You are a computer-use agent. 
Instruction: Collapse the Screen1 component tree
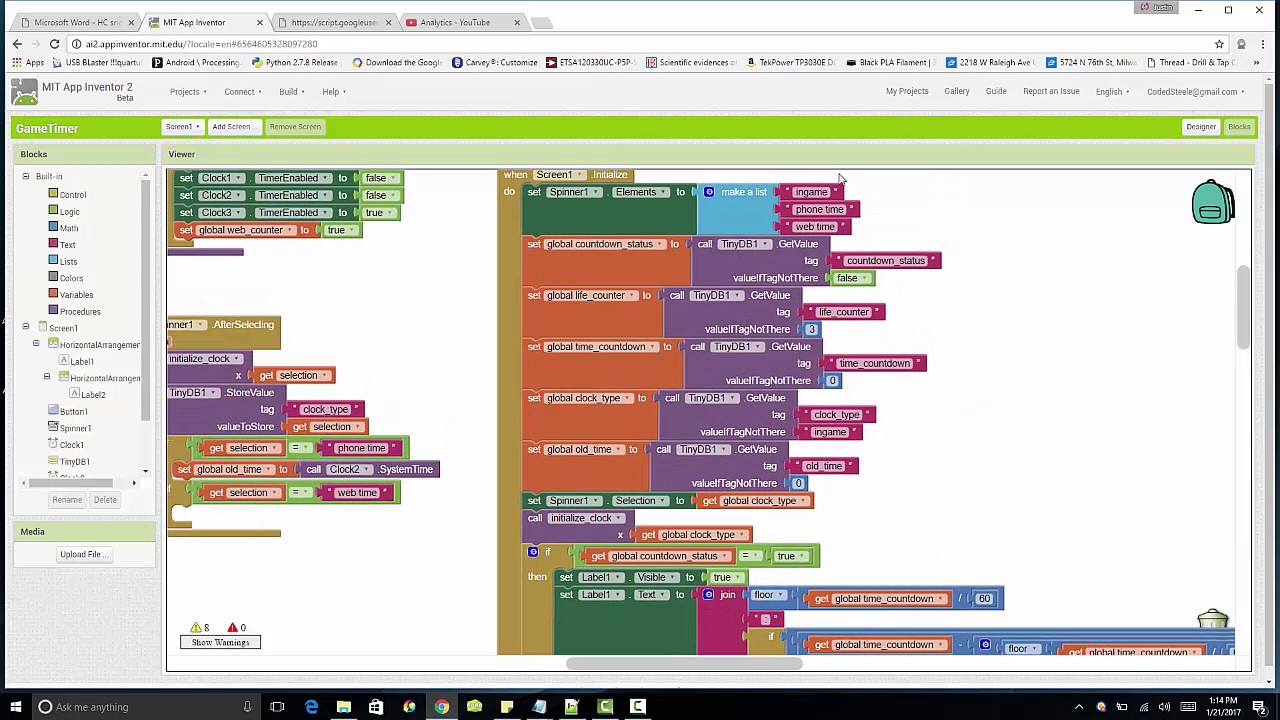[25, 327]
